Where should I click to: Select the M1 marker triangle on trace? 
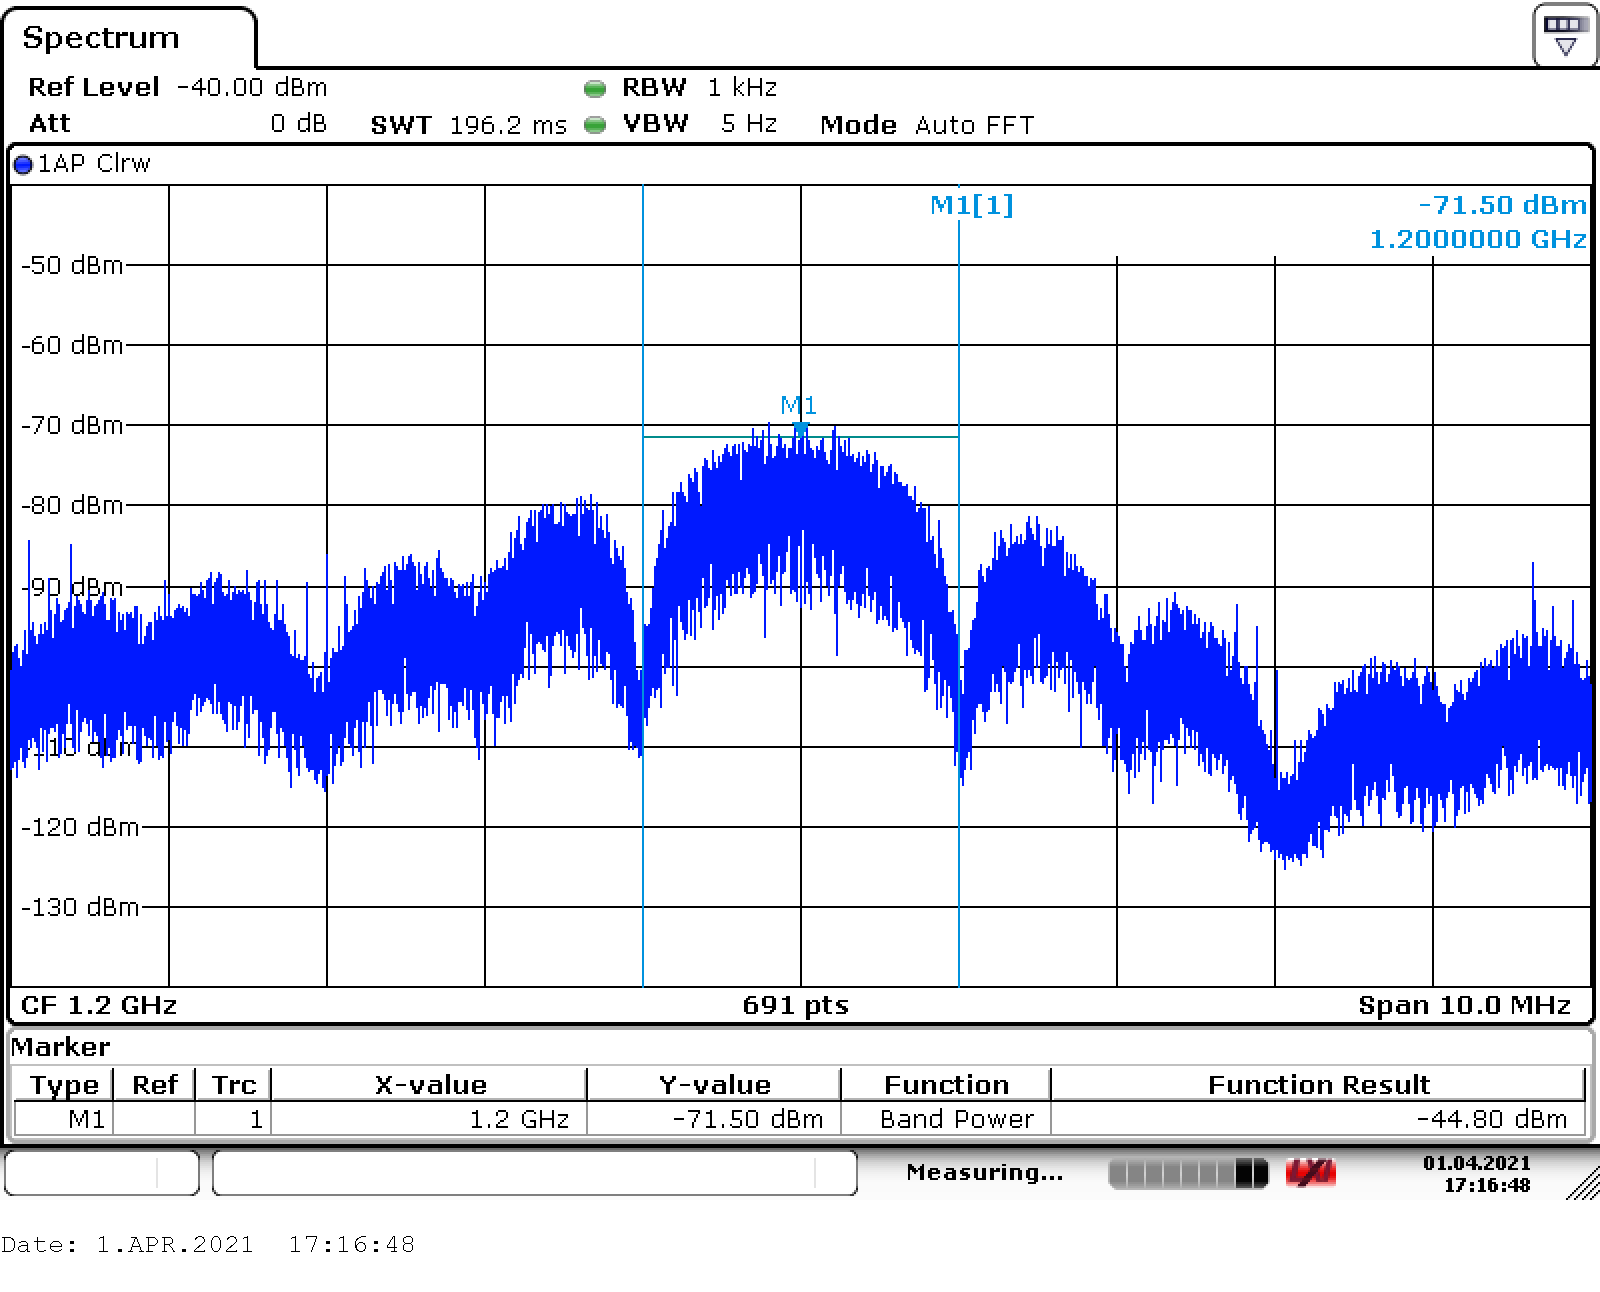(x=800, y=429)
